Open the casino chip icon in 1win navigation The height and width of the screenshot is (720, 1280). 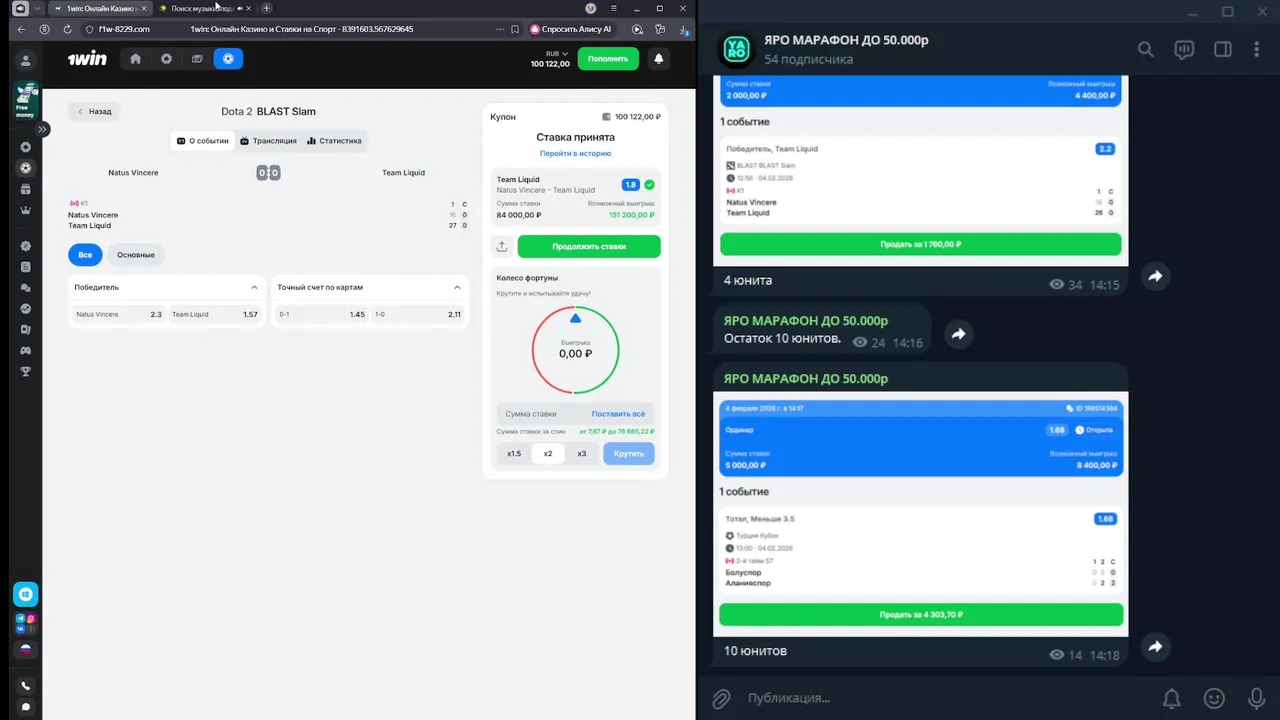pyautogui.click(x=166, y=59)
